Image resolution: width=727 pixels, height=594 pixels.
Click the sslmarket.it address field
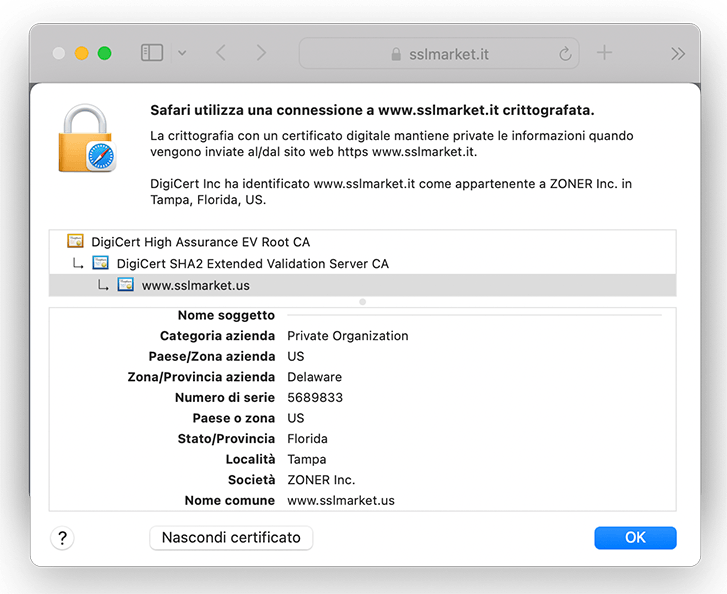click(439, 54)
